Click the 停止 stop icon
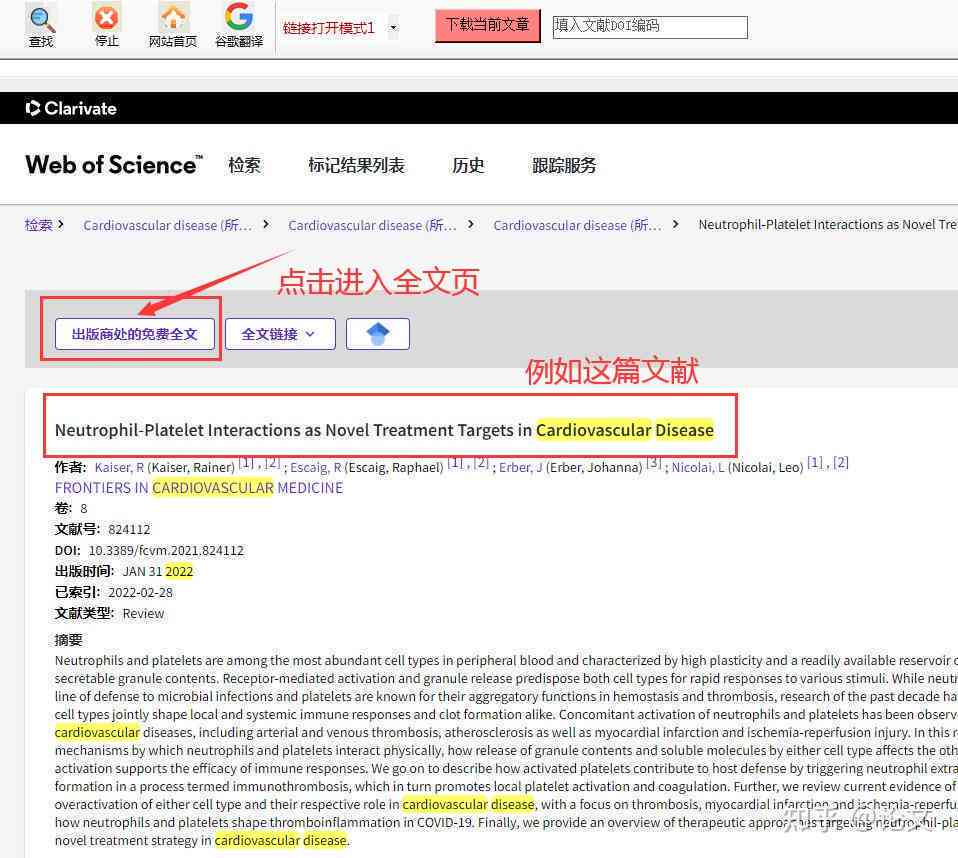The image size is (958, 858). [106, 18]
